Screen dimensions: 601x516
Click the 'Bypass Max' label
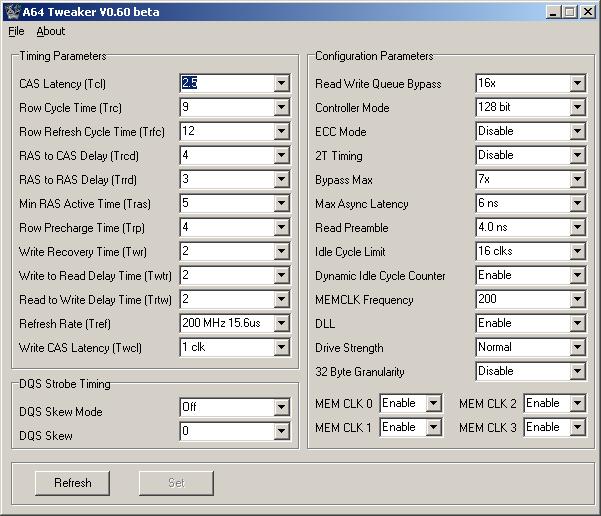344,180
